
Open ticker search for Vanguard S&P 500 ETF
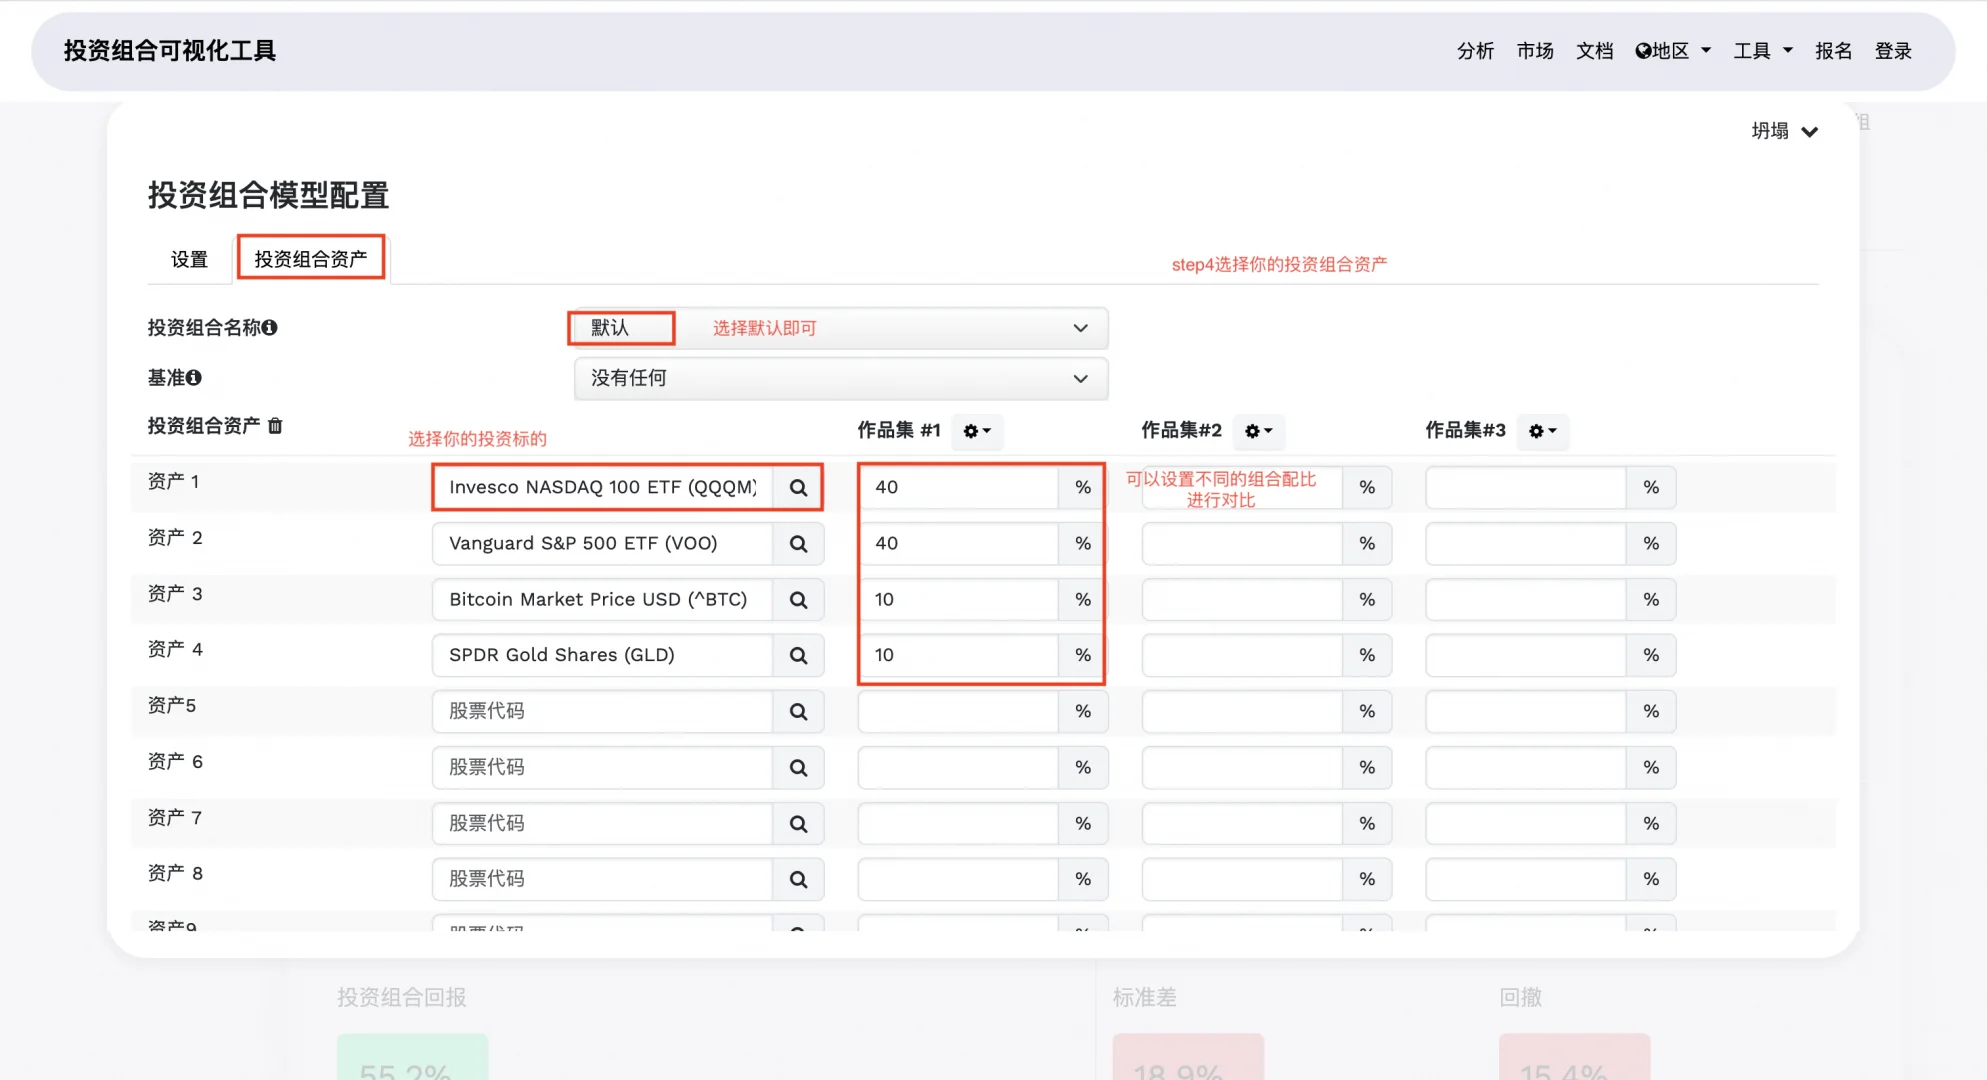tap(798, 543)
